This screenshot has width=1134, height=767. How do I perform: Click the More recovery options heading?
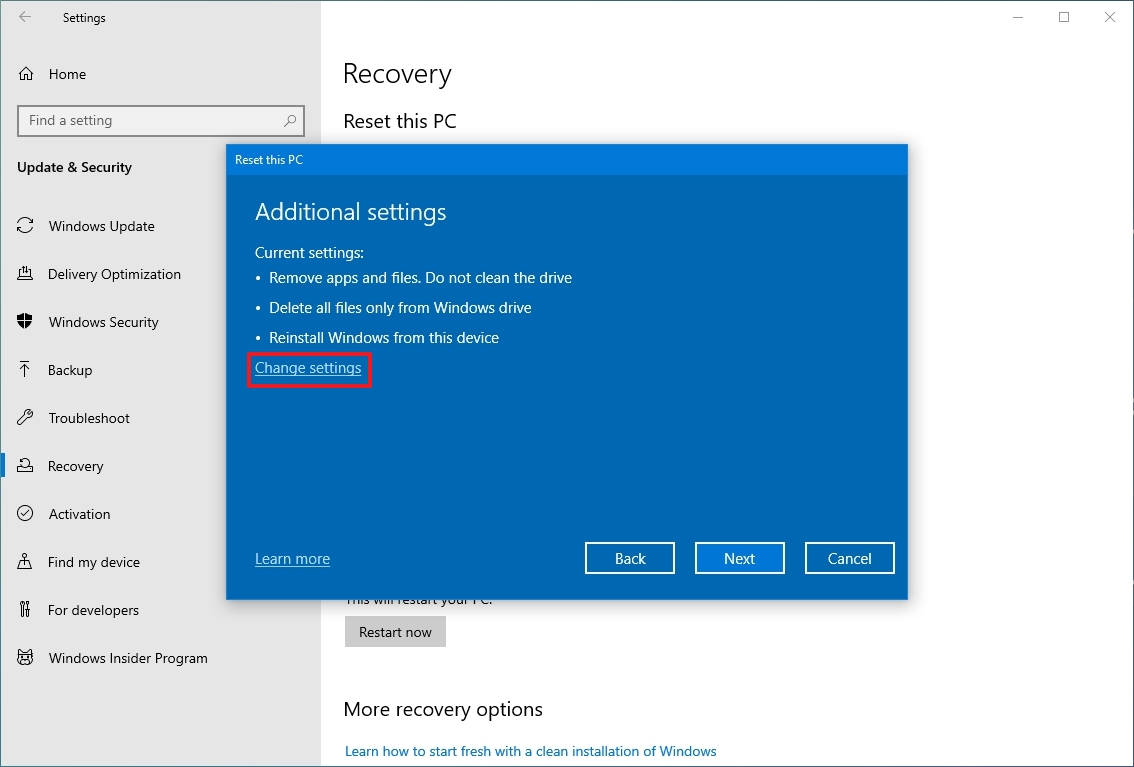pos(443,709)
